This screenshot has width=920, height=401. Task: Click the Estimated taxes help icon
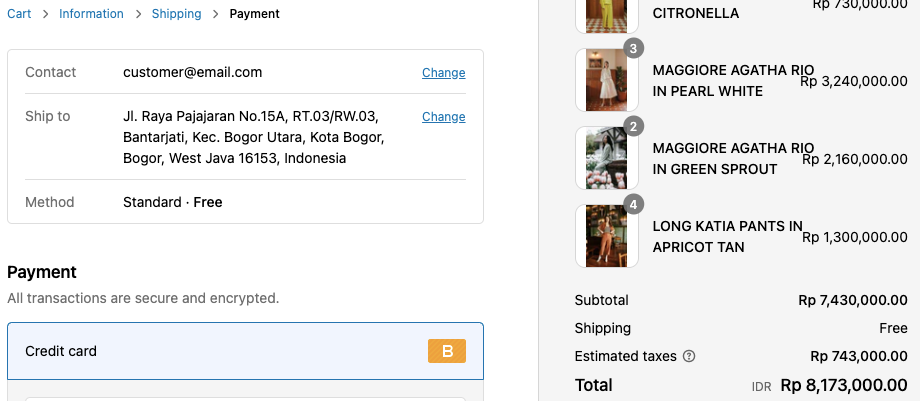point(689,356)
